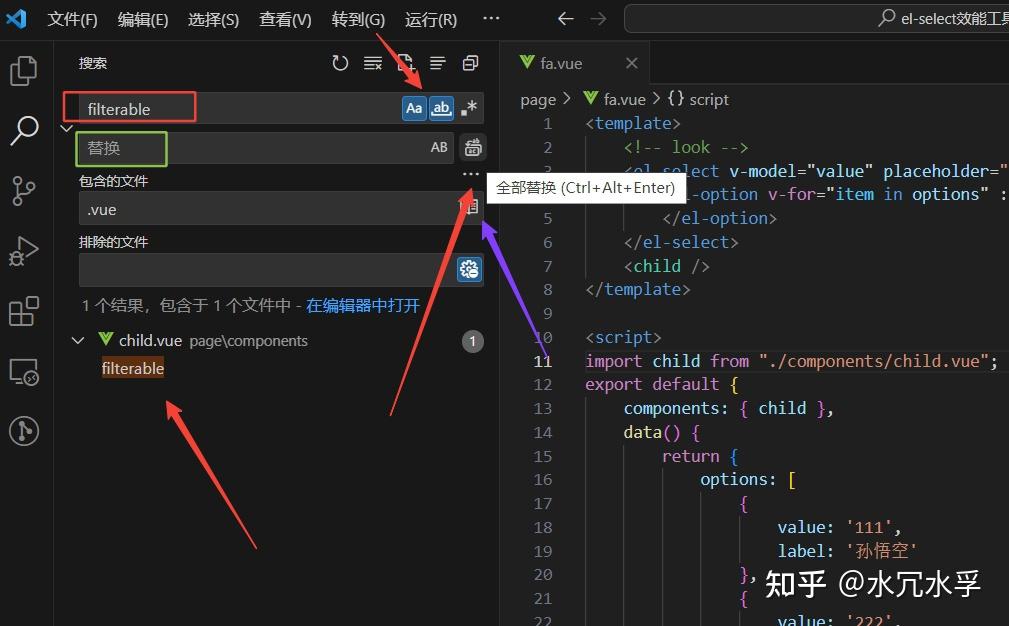Collapse the child.vue results tree

click(x=78, y=340)
